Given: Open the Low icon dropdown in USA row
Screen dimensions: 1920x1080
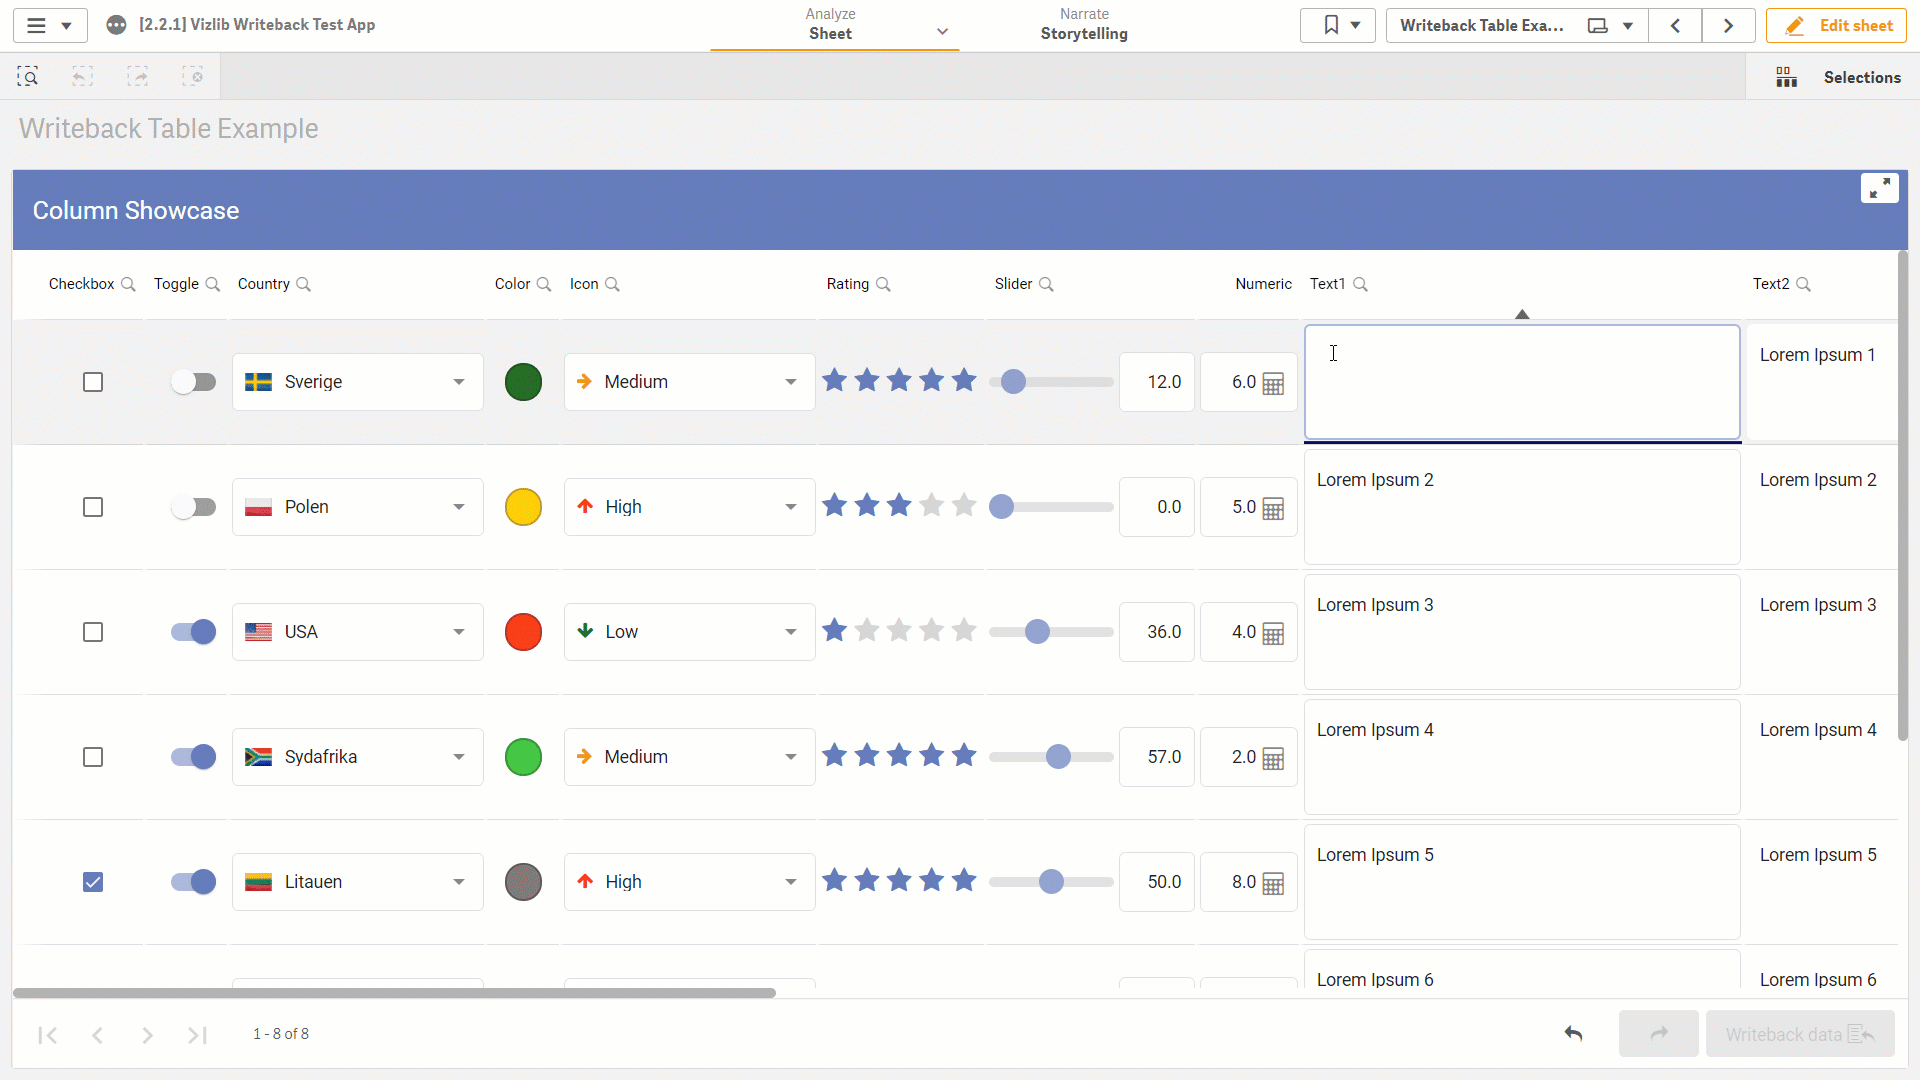Looking at the screenshot, I should click(x=690, y=632).
